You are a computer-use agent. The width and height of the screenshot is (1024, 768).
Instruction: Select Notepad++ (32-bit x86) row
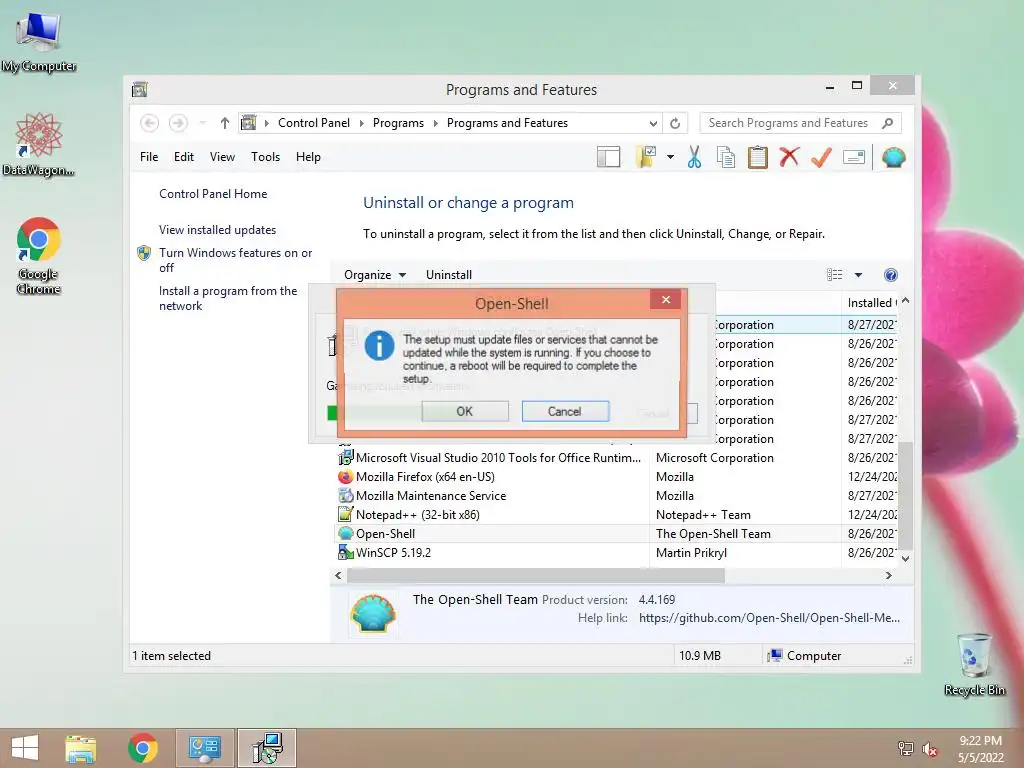coord(617,515)
